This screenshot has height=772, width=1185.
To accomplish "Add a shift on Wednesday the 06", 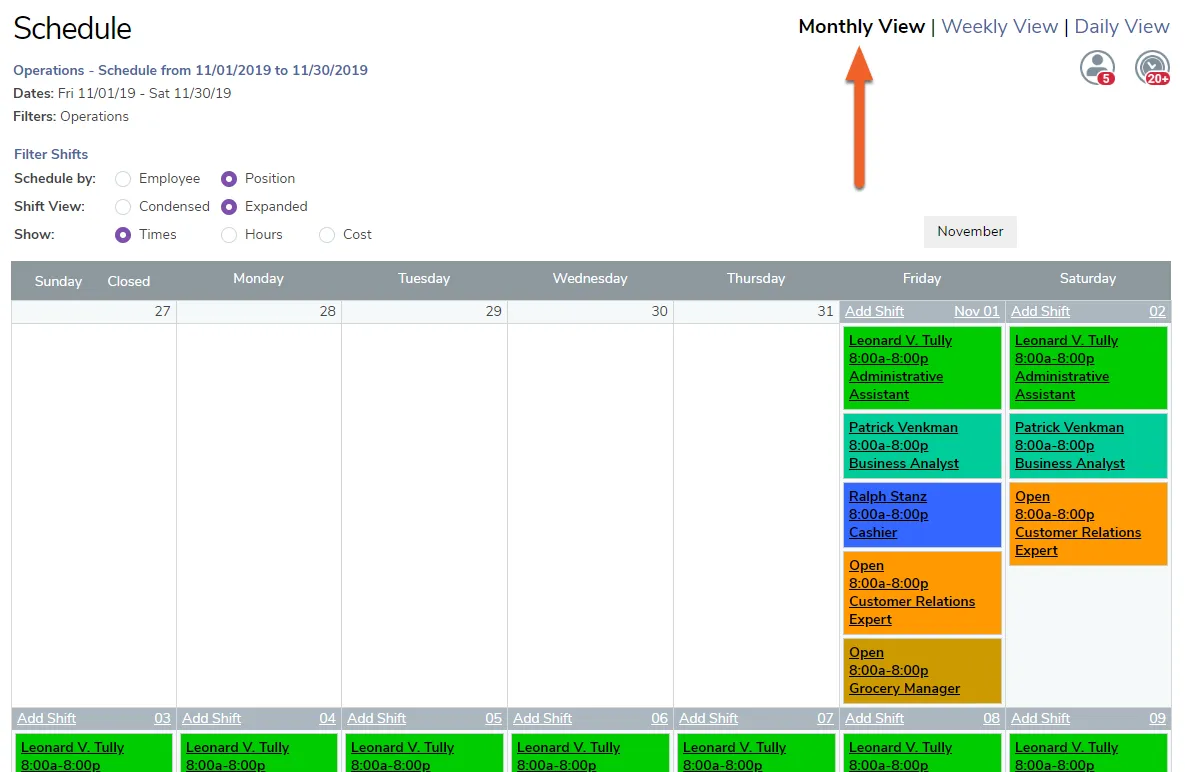I will click(x=543, y=718).
